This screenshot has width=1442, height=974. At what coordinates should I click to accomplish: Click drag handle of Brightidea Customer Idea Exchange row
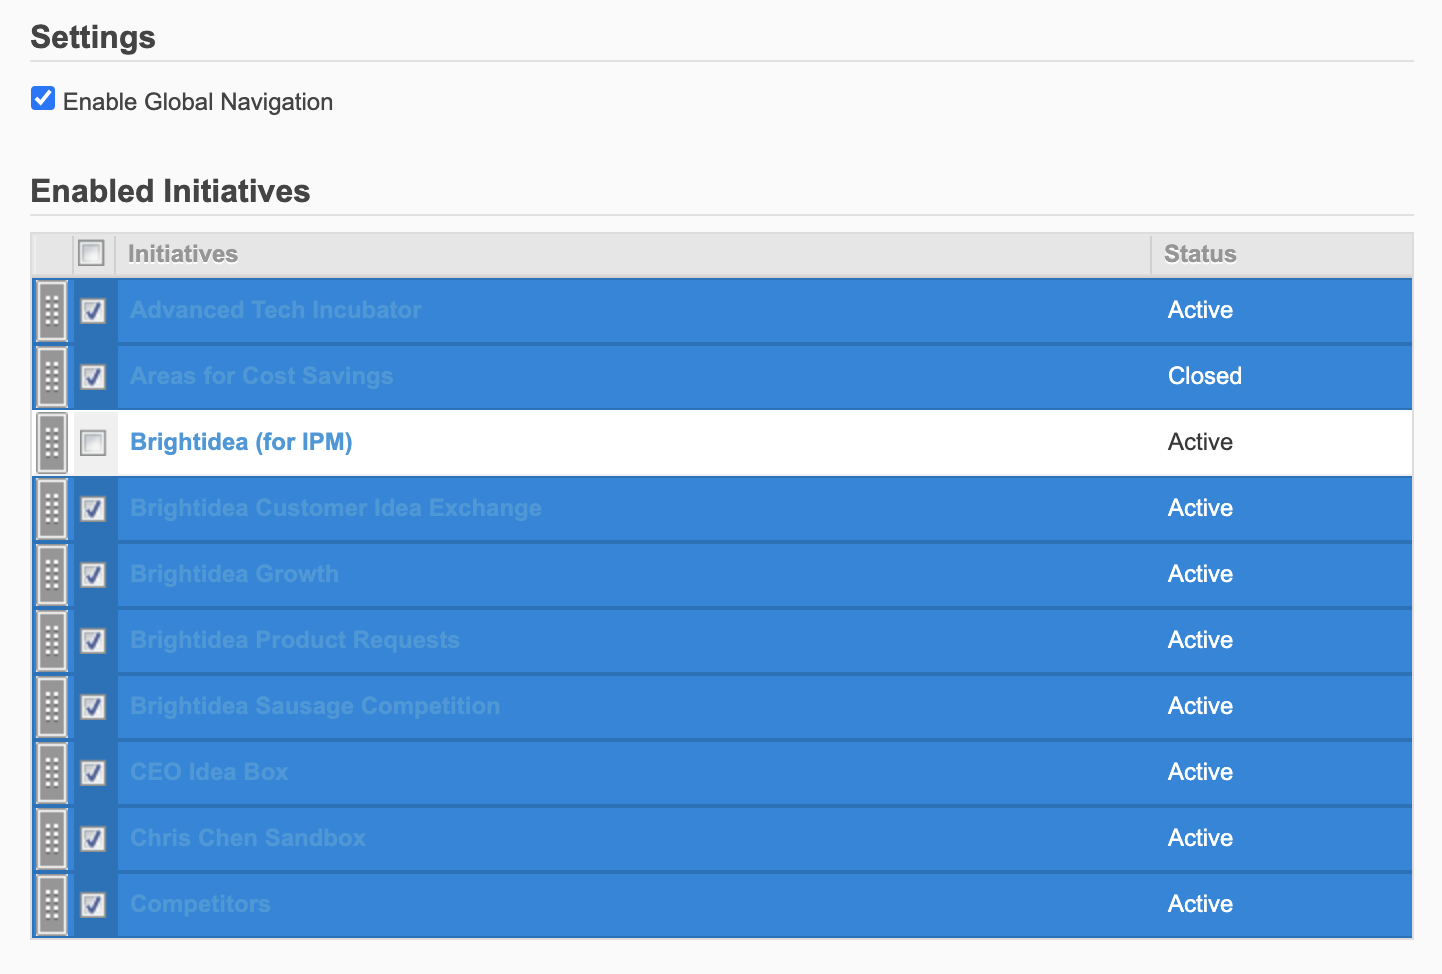click(x=52, y=509)
